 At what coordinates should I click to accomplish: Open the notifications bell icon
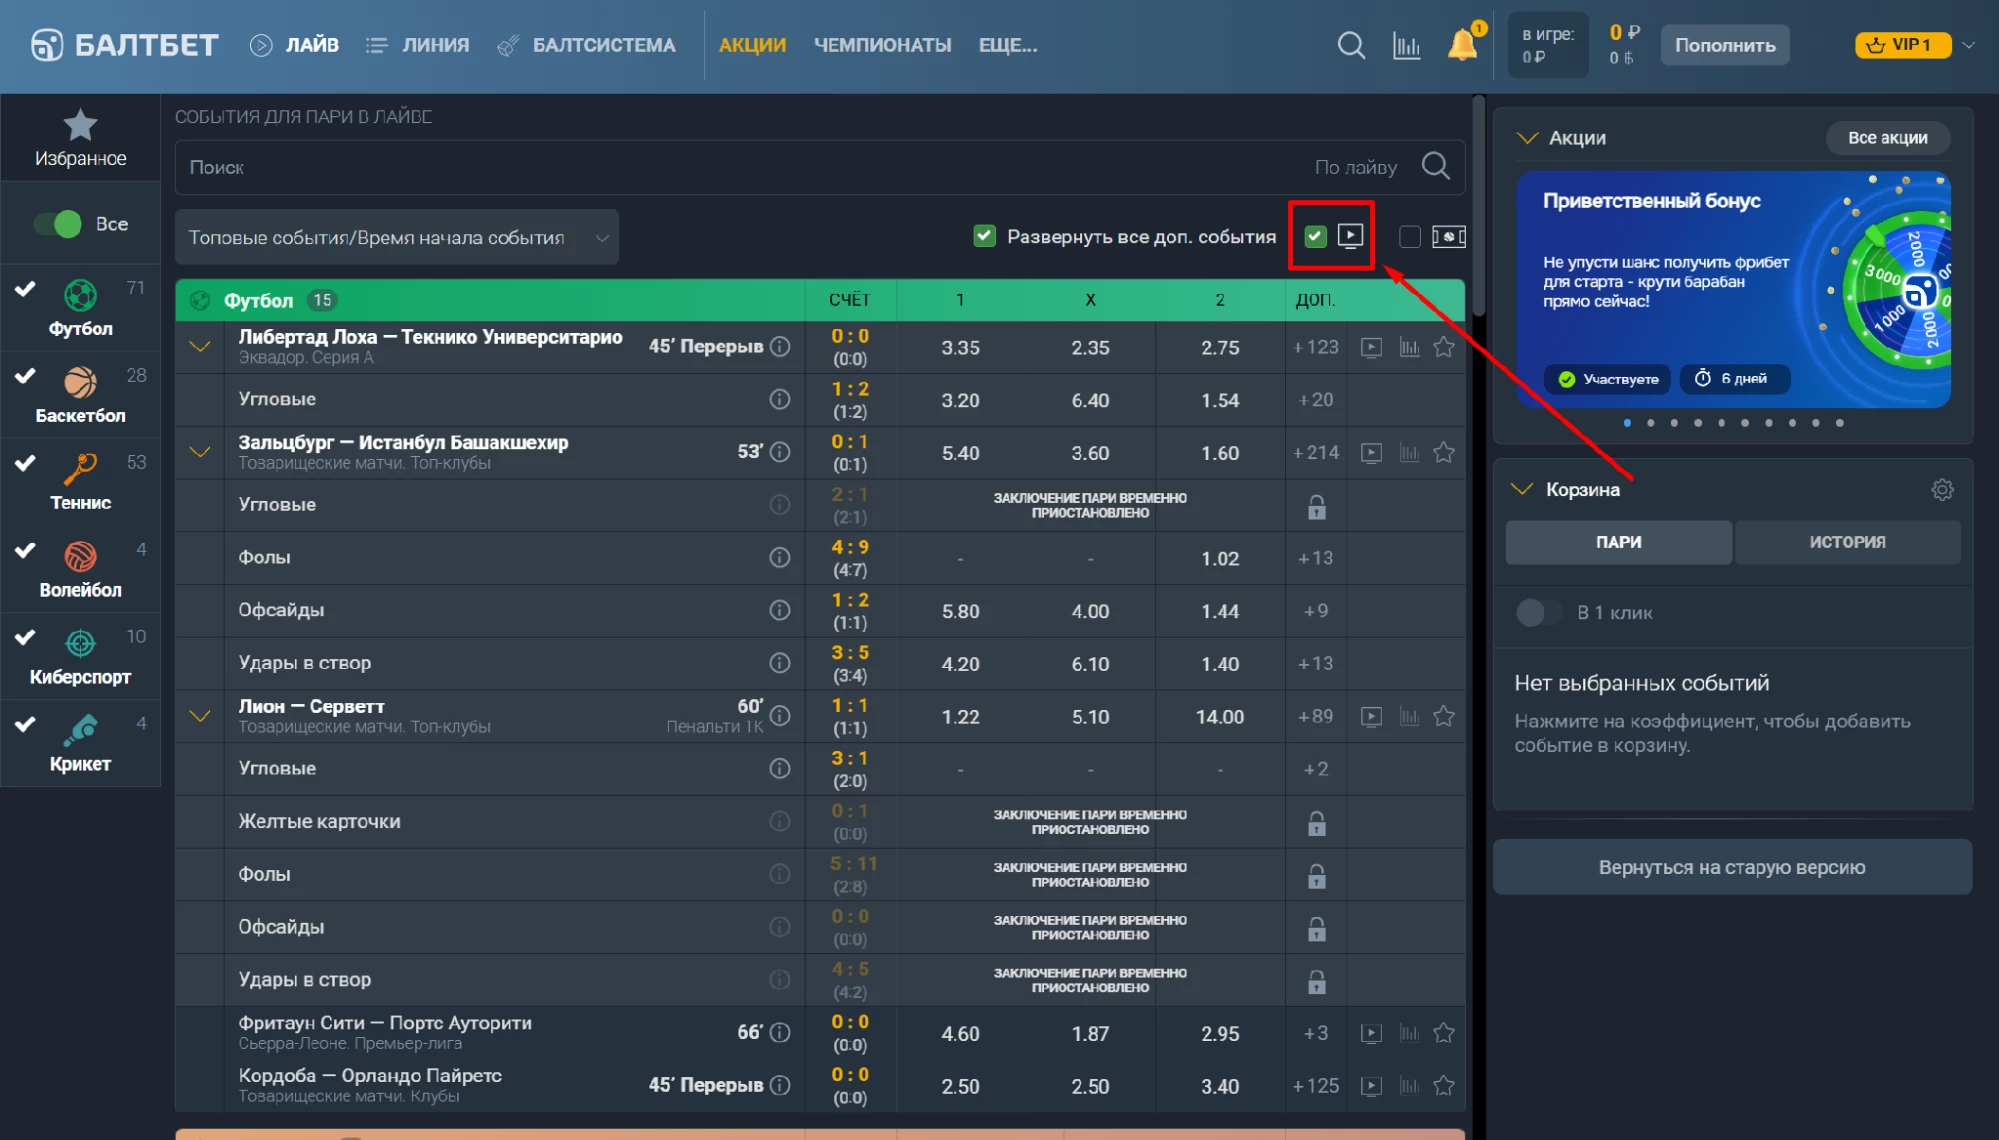(x=1463, y=45)
